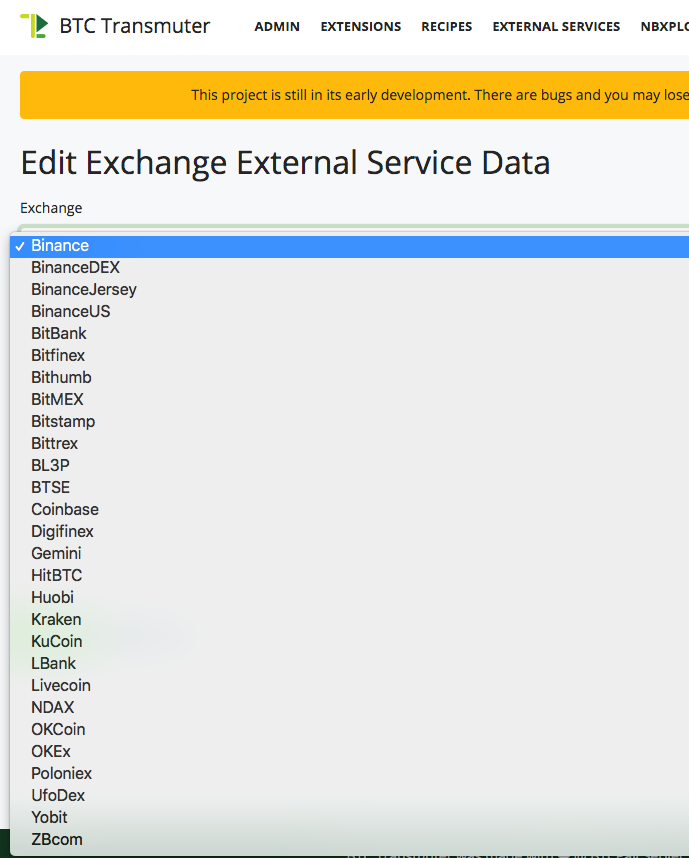
Task: Pick the BinanceUS option
Action: pyautogui.click(x=349, y=311)
